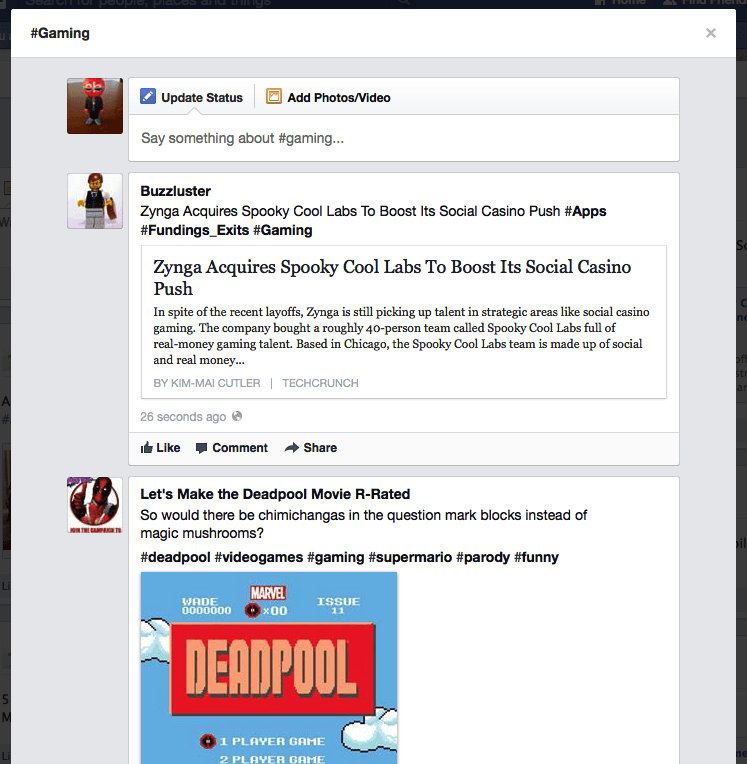Click the 'BY KIM-MAI CUTLER' byline
Viewport: 747px width, 764px height.
coord(207,383)
